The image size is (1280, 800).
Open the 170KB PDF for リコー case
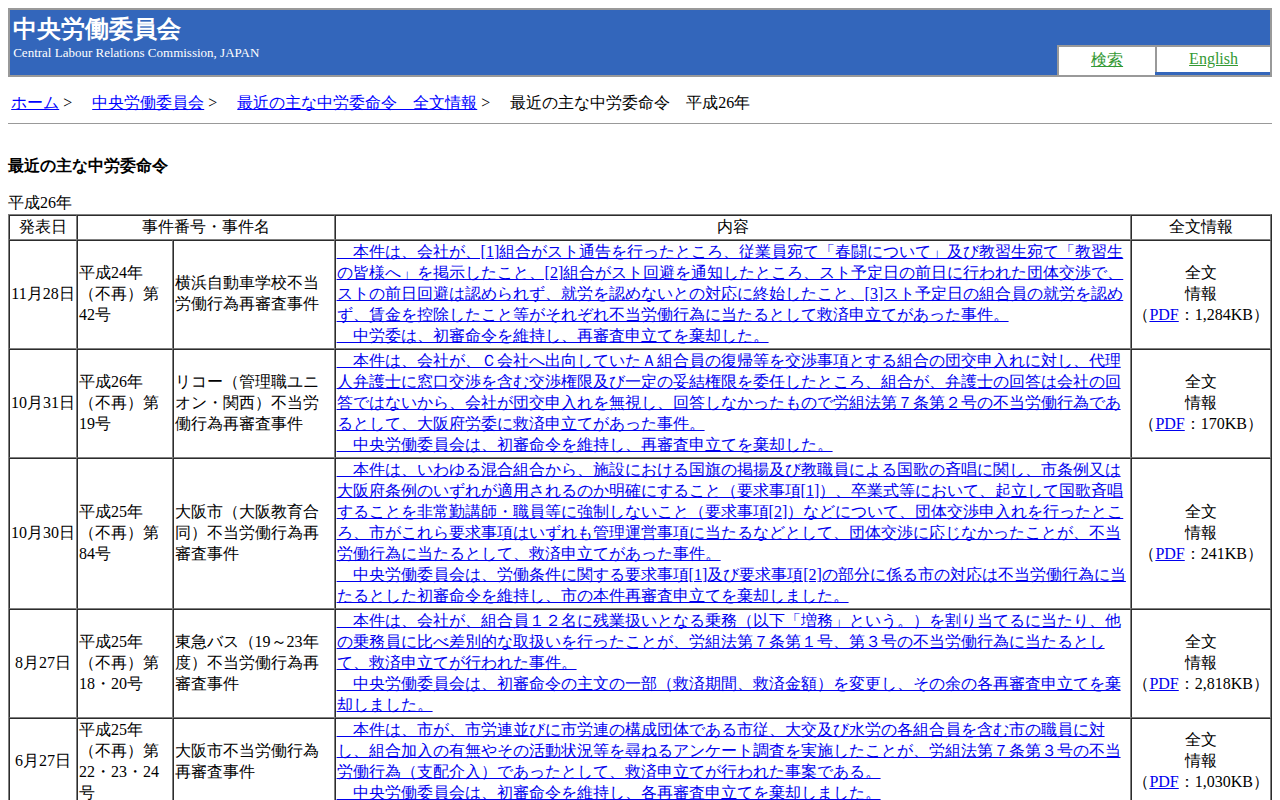(x=1169, y=424)
